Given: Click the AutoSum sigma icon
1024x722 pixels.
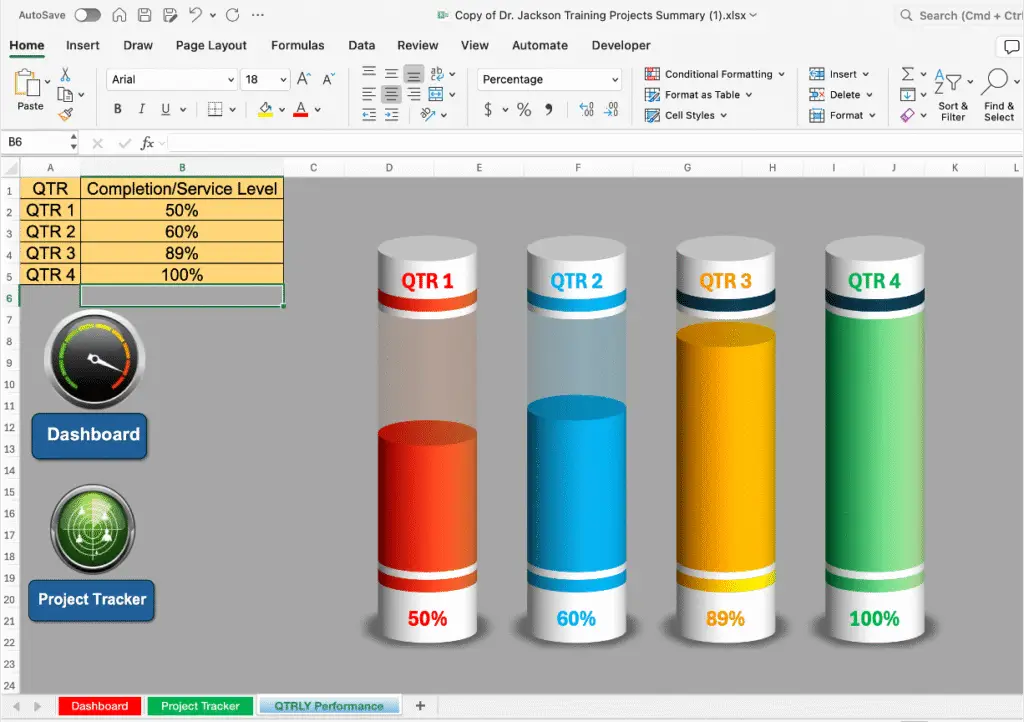Looking at the screenshot, I should (907, 74).
